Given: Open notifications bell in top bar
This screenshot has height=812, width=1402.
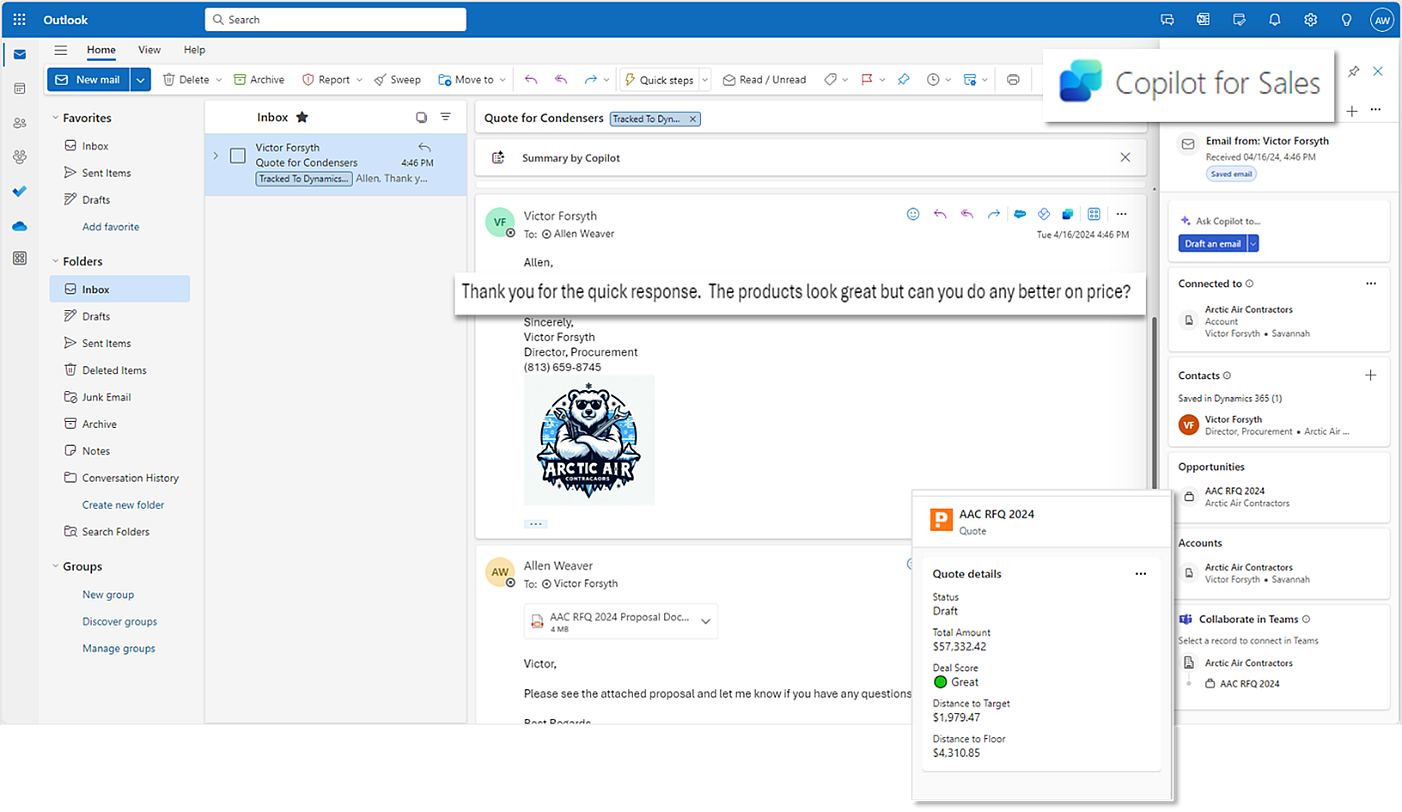Looking at the screenshot, I should [x=1274, y=19].
